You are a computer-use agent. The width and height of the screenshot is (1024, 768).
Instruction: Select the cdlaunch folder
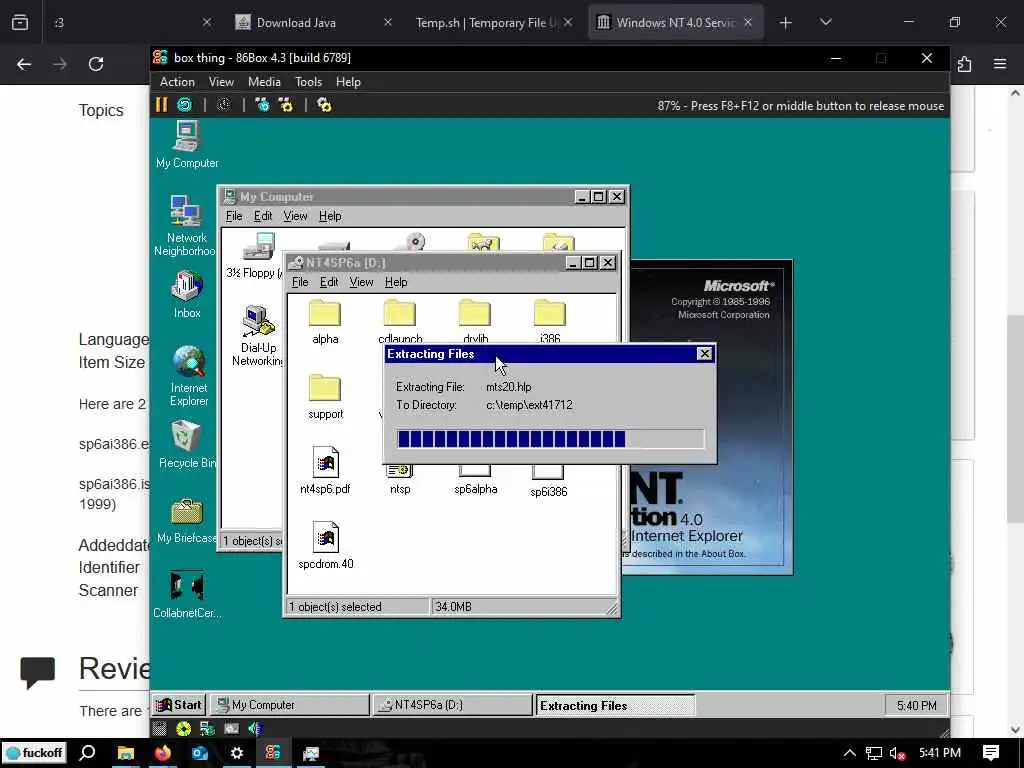[x=400, y=322]
